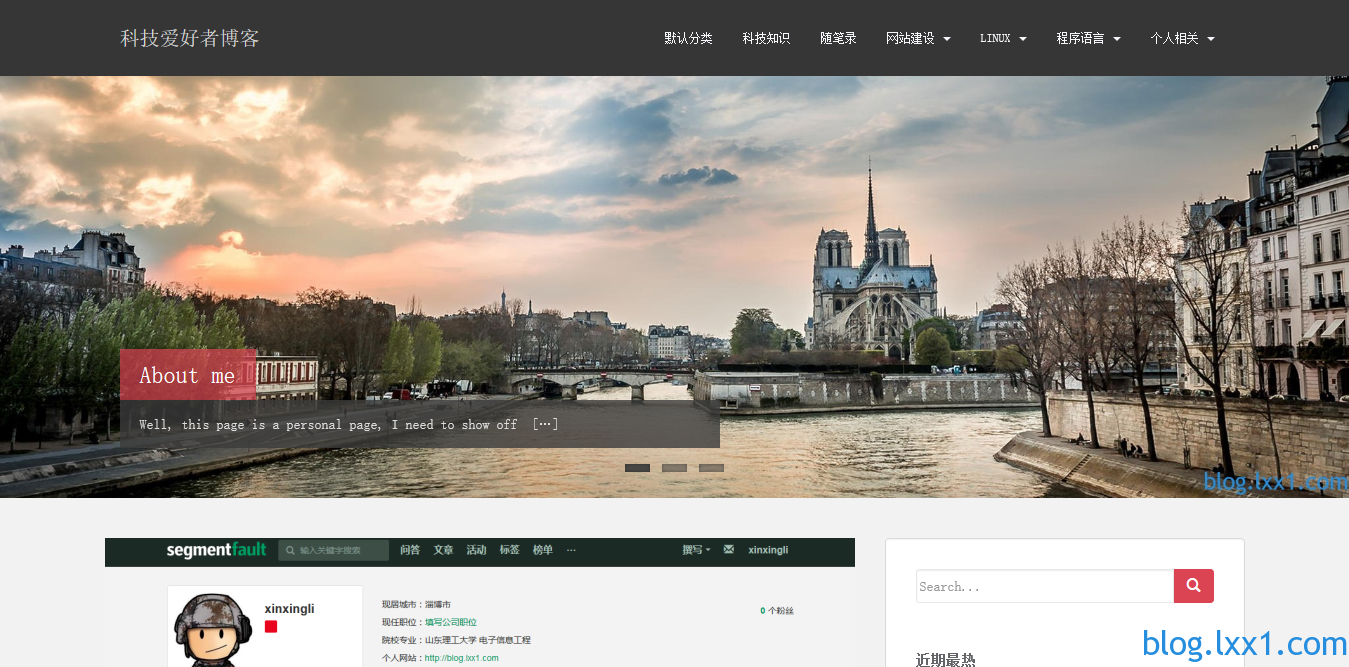This screenshot has height=667, width=1349.
Task: Focus the Search... input field
Action: pos(1045,586)
